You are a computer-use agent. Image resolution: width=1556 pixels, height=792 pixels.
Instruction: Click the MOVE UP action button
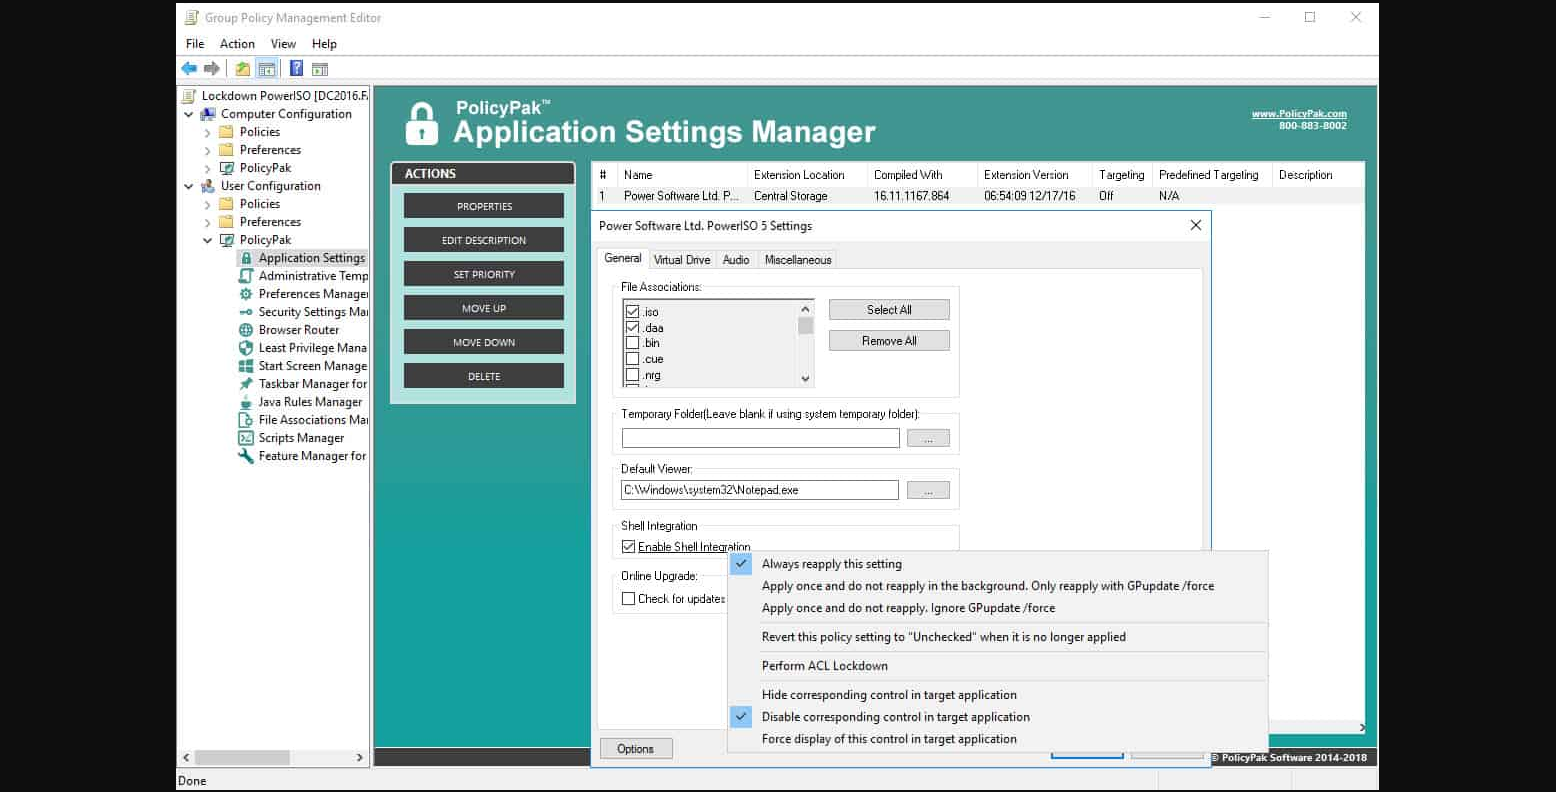coord(484,308)
